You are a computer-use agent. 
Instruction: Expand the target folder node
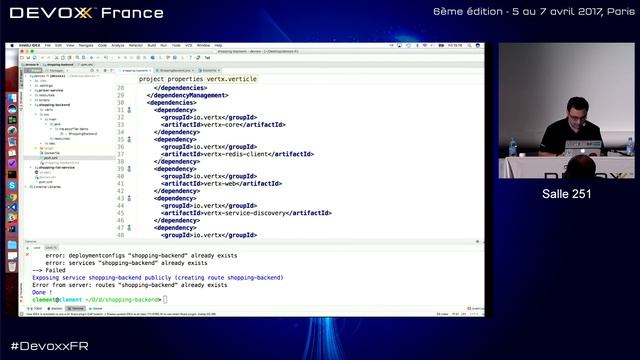(36, 148)
